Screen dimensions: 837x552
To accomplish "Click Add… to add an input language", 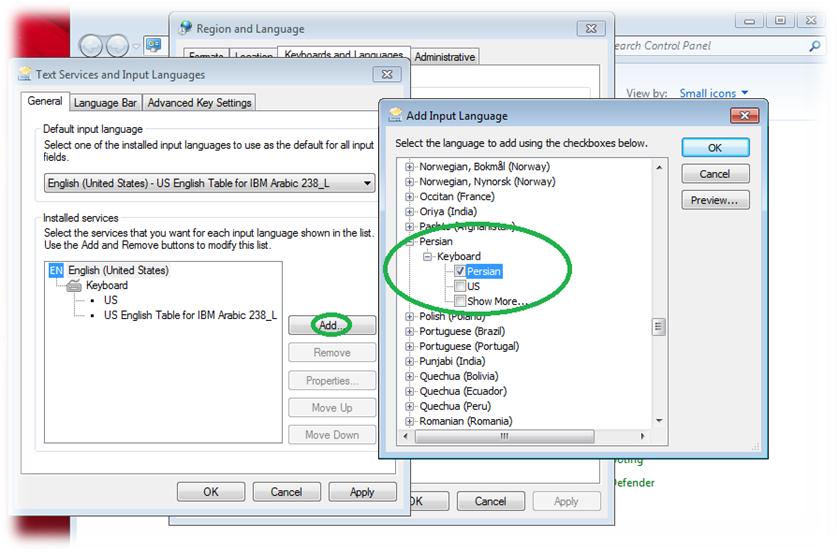I will pyautogui.click(x=332, y=325).
